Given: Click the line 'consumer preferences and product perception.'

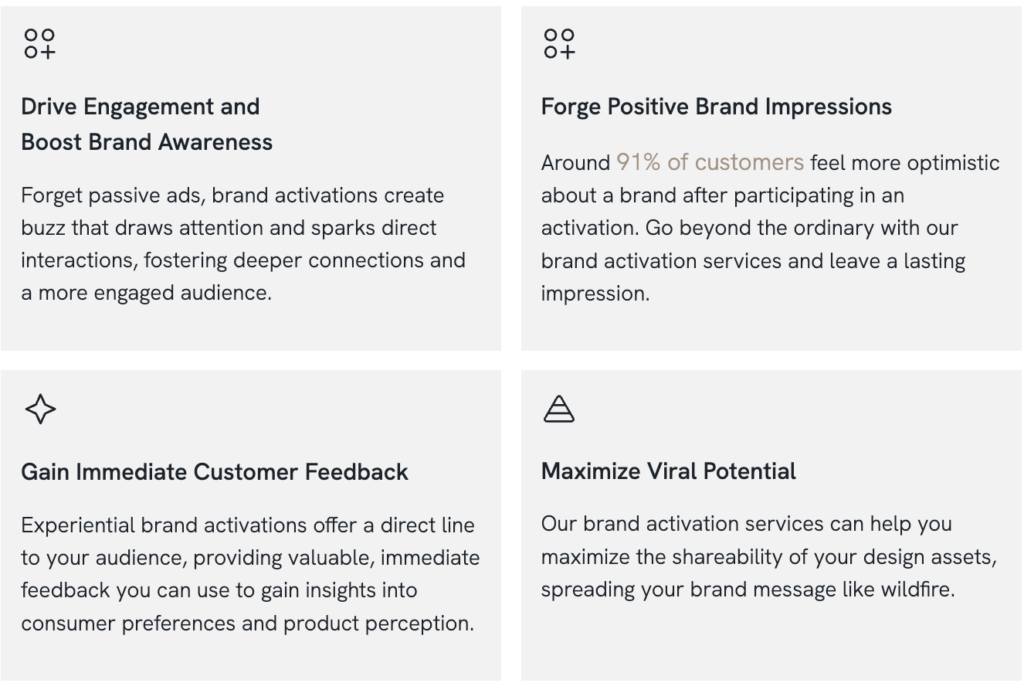Looking at the screenshot, I should (x=248, y=624).
